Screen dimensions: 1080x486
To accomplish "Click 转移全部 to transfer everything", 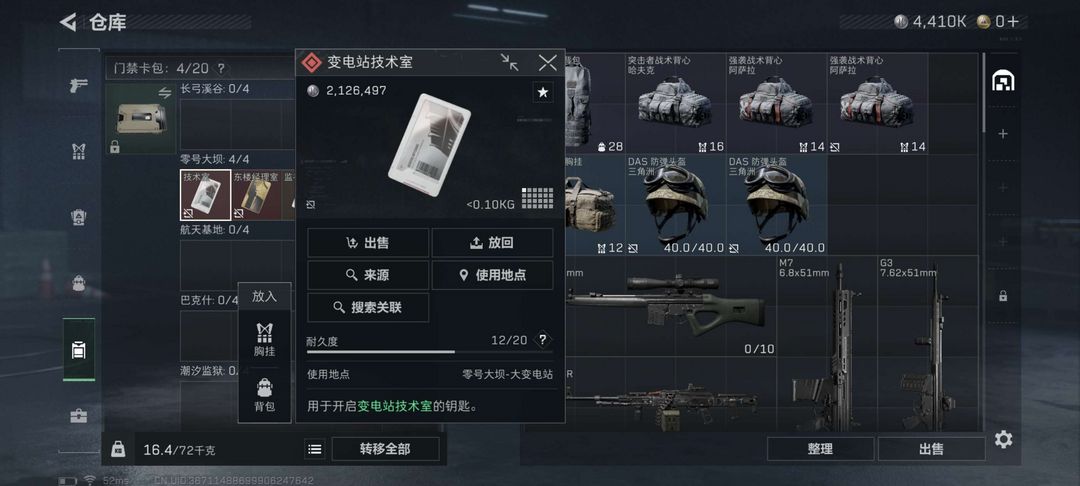I will [x=385, y=449].
